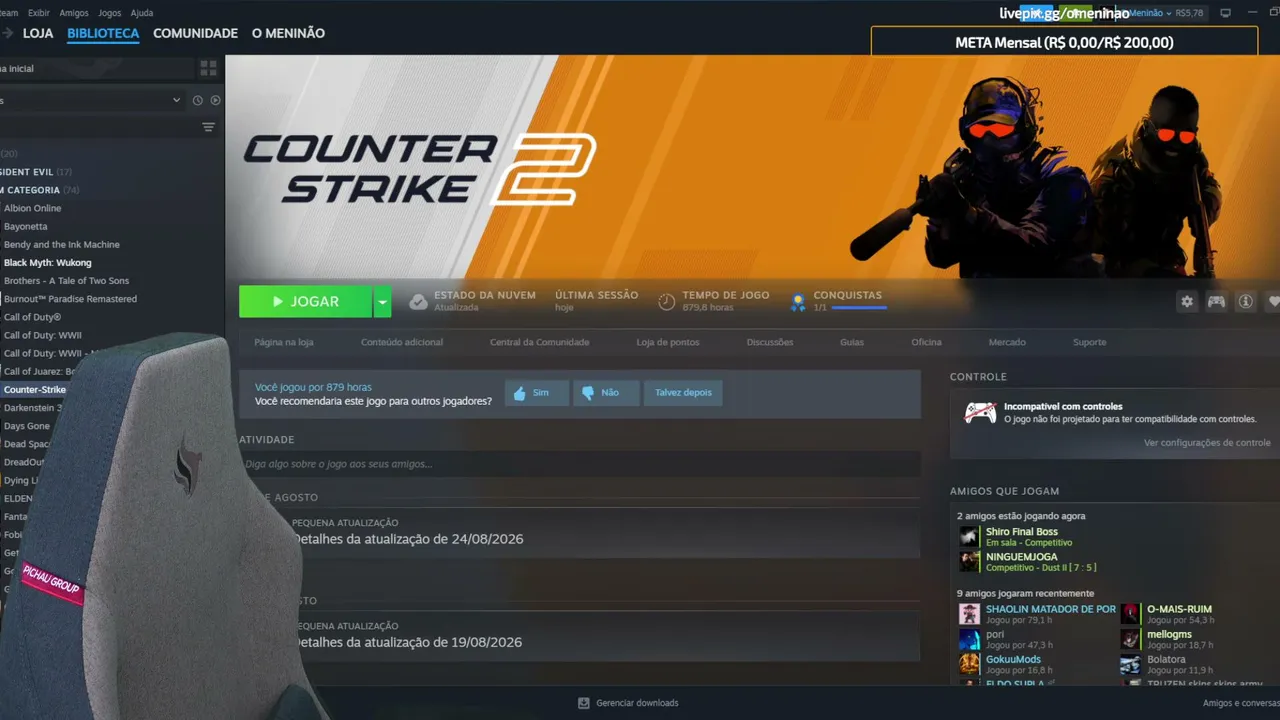Select the BIBLIOTECA tab
This screenshot has width=1280, height=720.
[x=103, y=33]
